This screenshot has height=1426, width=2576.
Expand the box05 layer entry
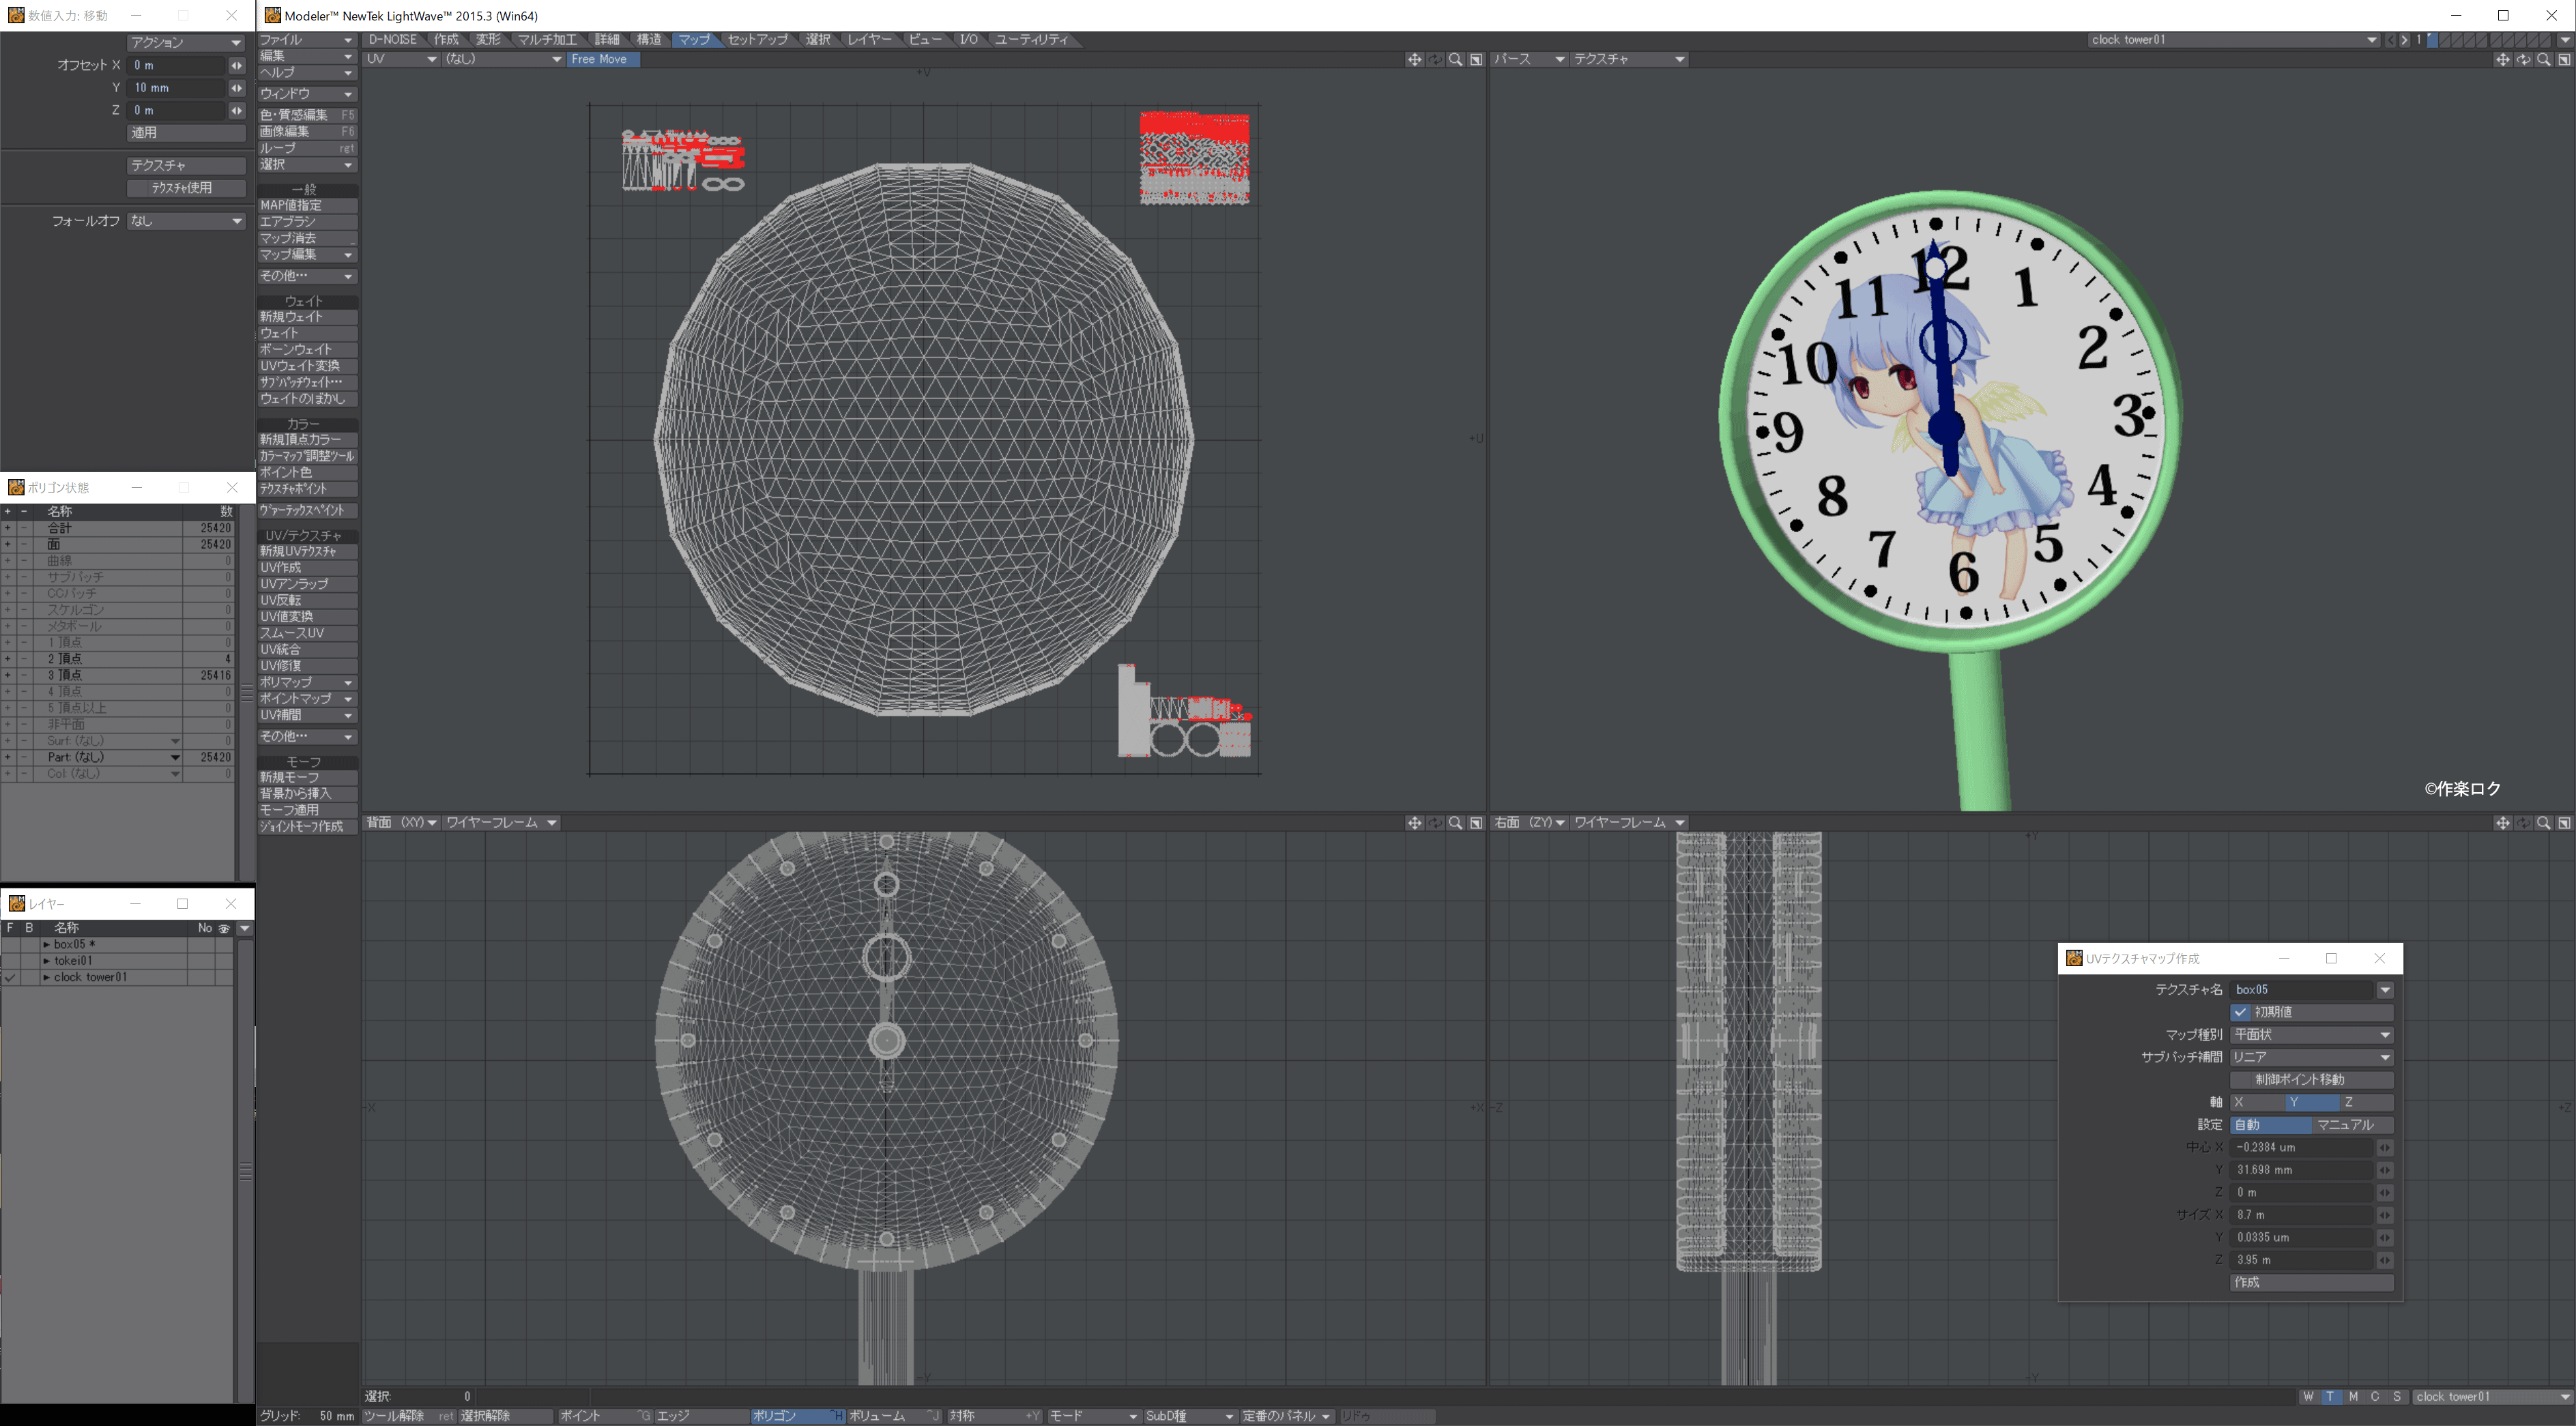pos(46,945)
